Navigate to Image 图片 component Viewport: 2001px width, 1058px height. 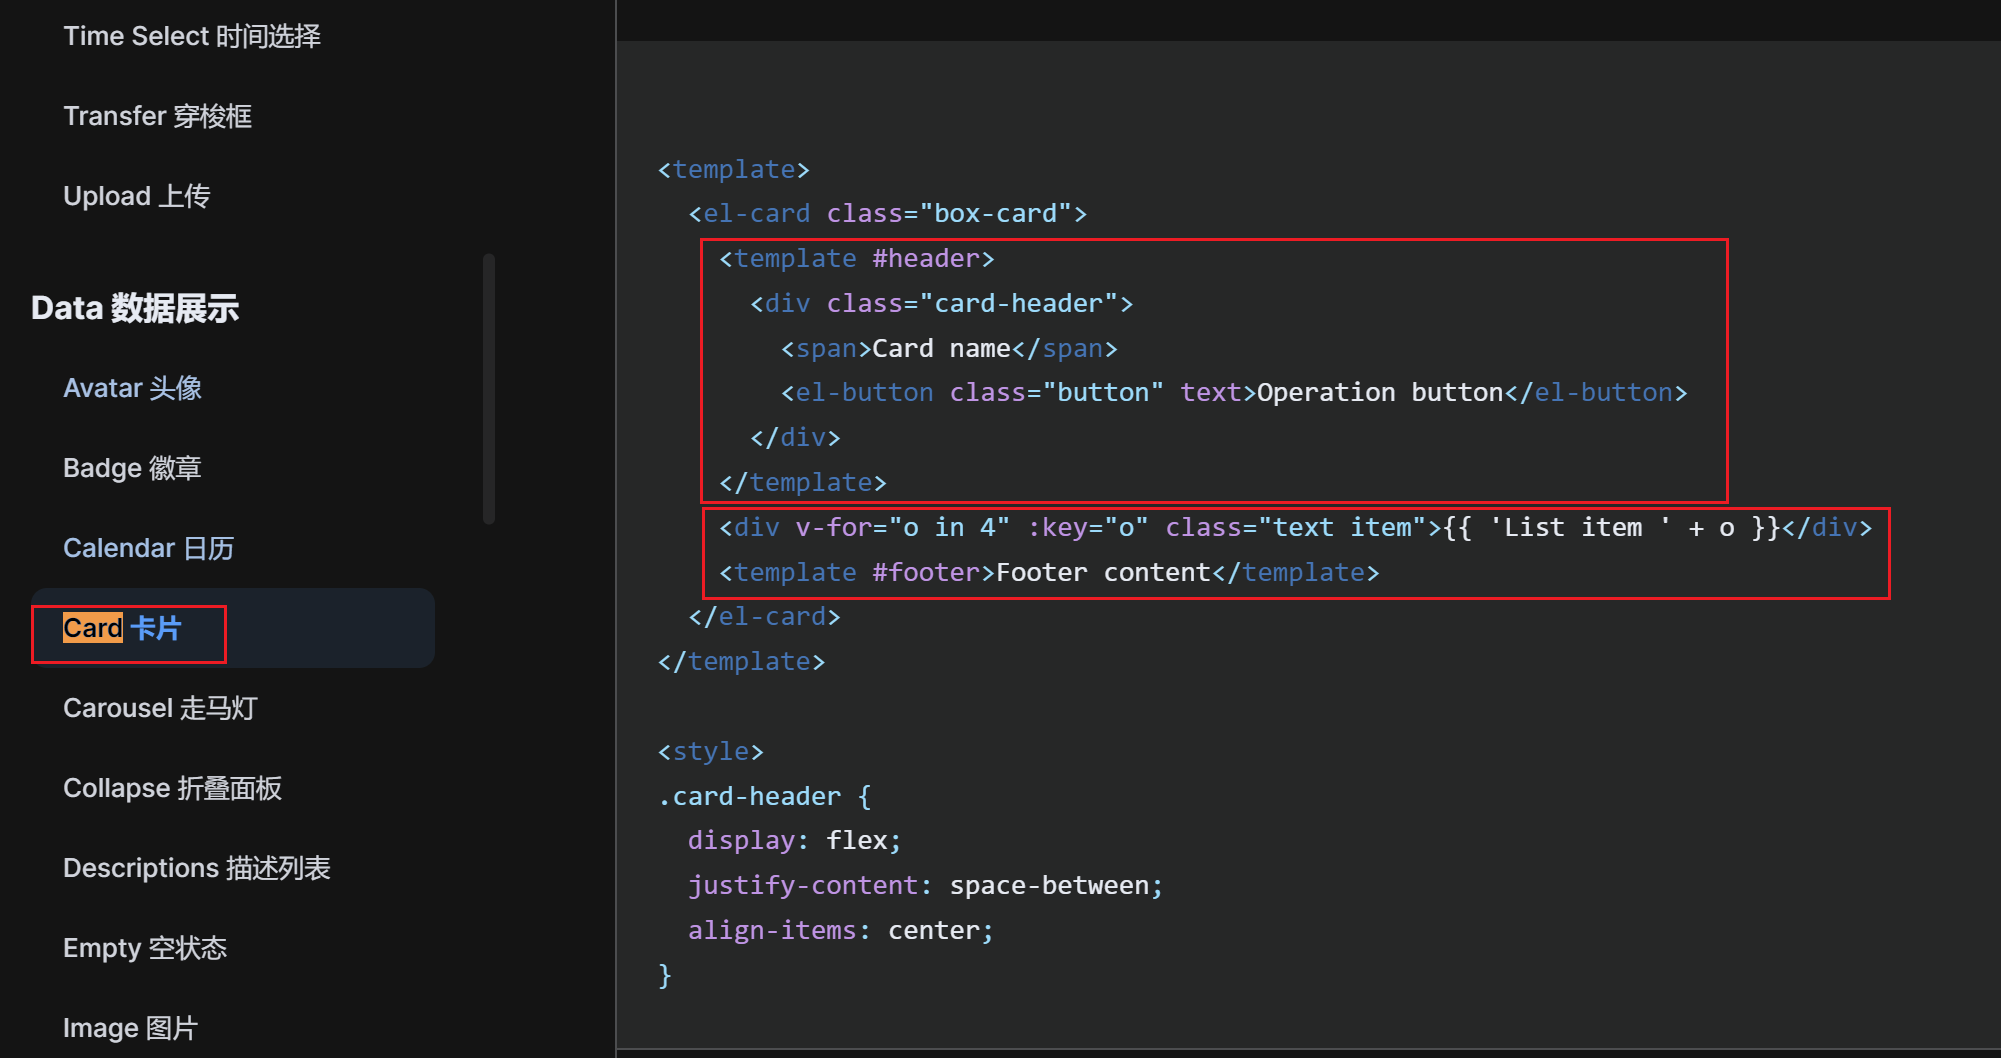130,1027
